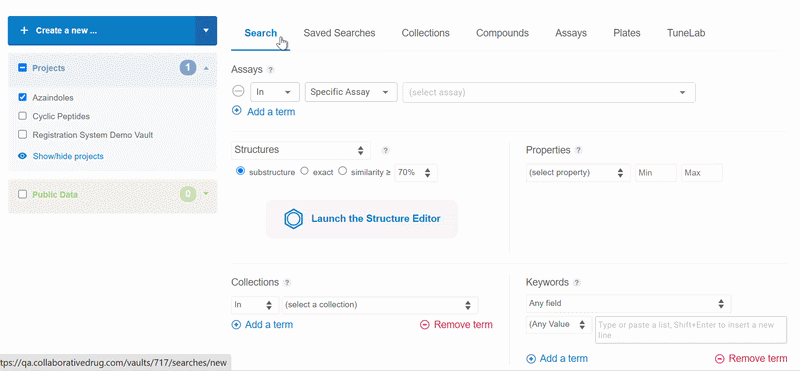Check the Cyclic Peptides project
Image resolution: width=800 pixels, height=371 pixels.
tap(22, 116)
